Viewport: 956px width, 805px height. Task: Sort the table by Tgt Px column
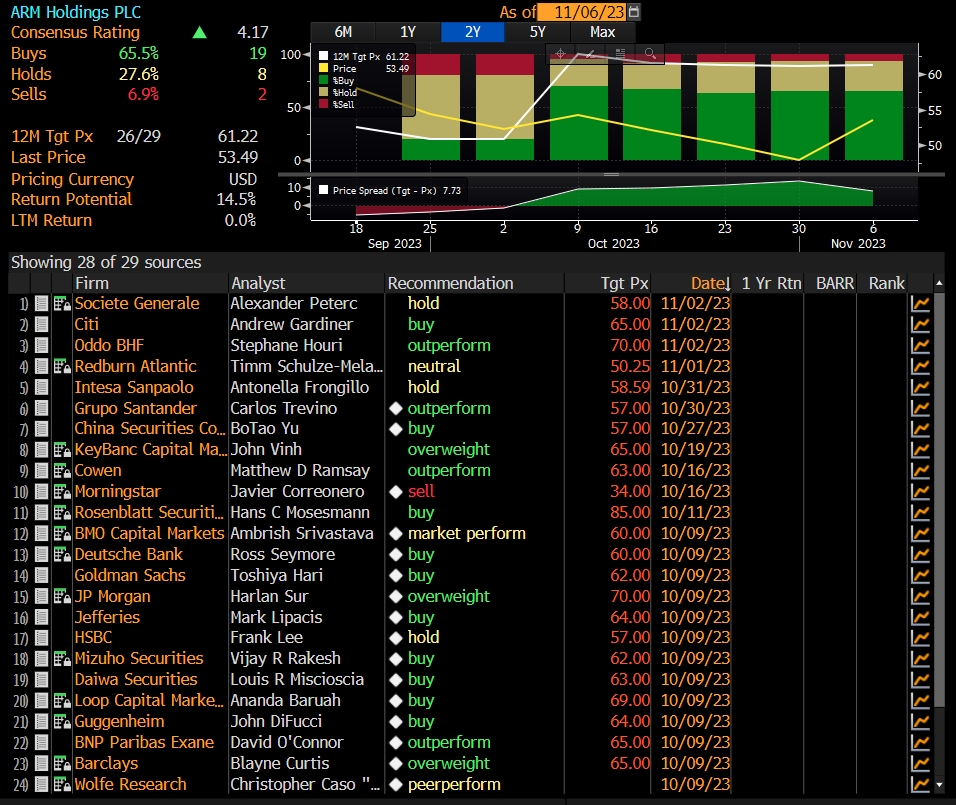(624, 283)
